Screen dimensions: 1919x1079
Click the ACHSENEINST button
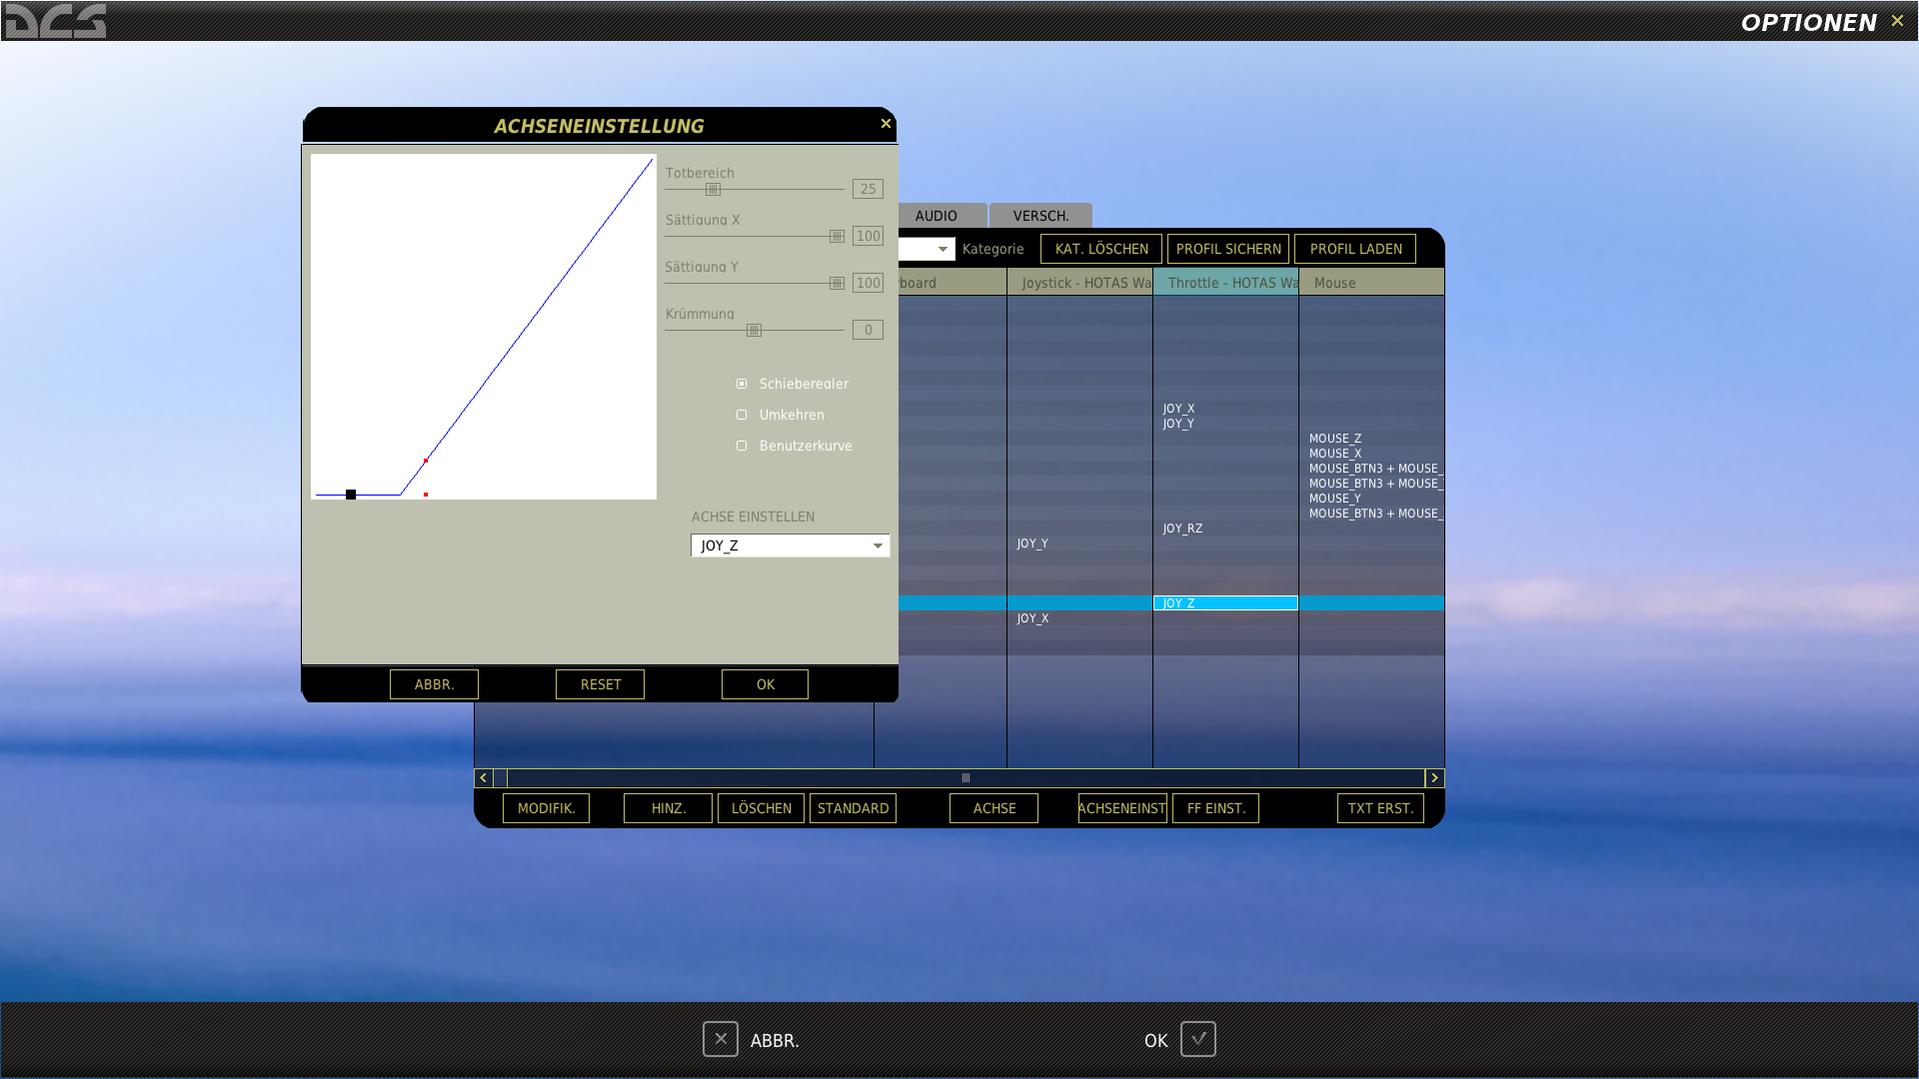click(x=1122, y=809)
